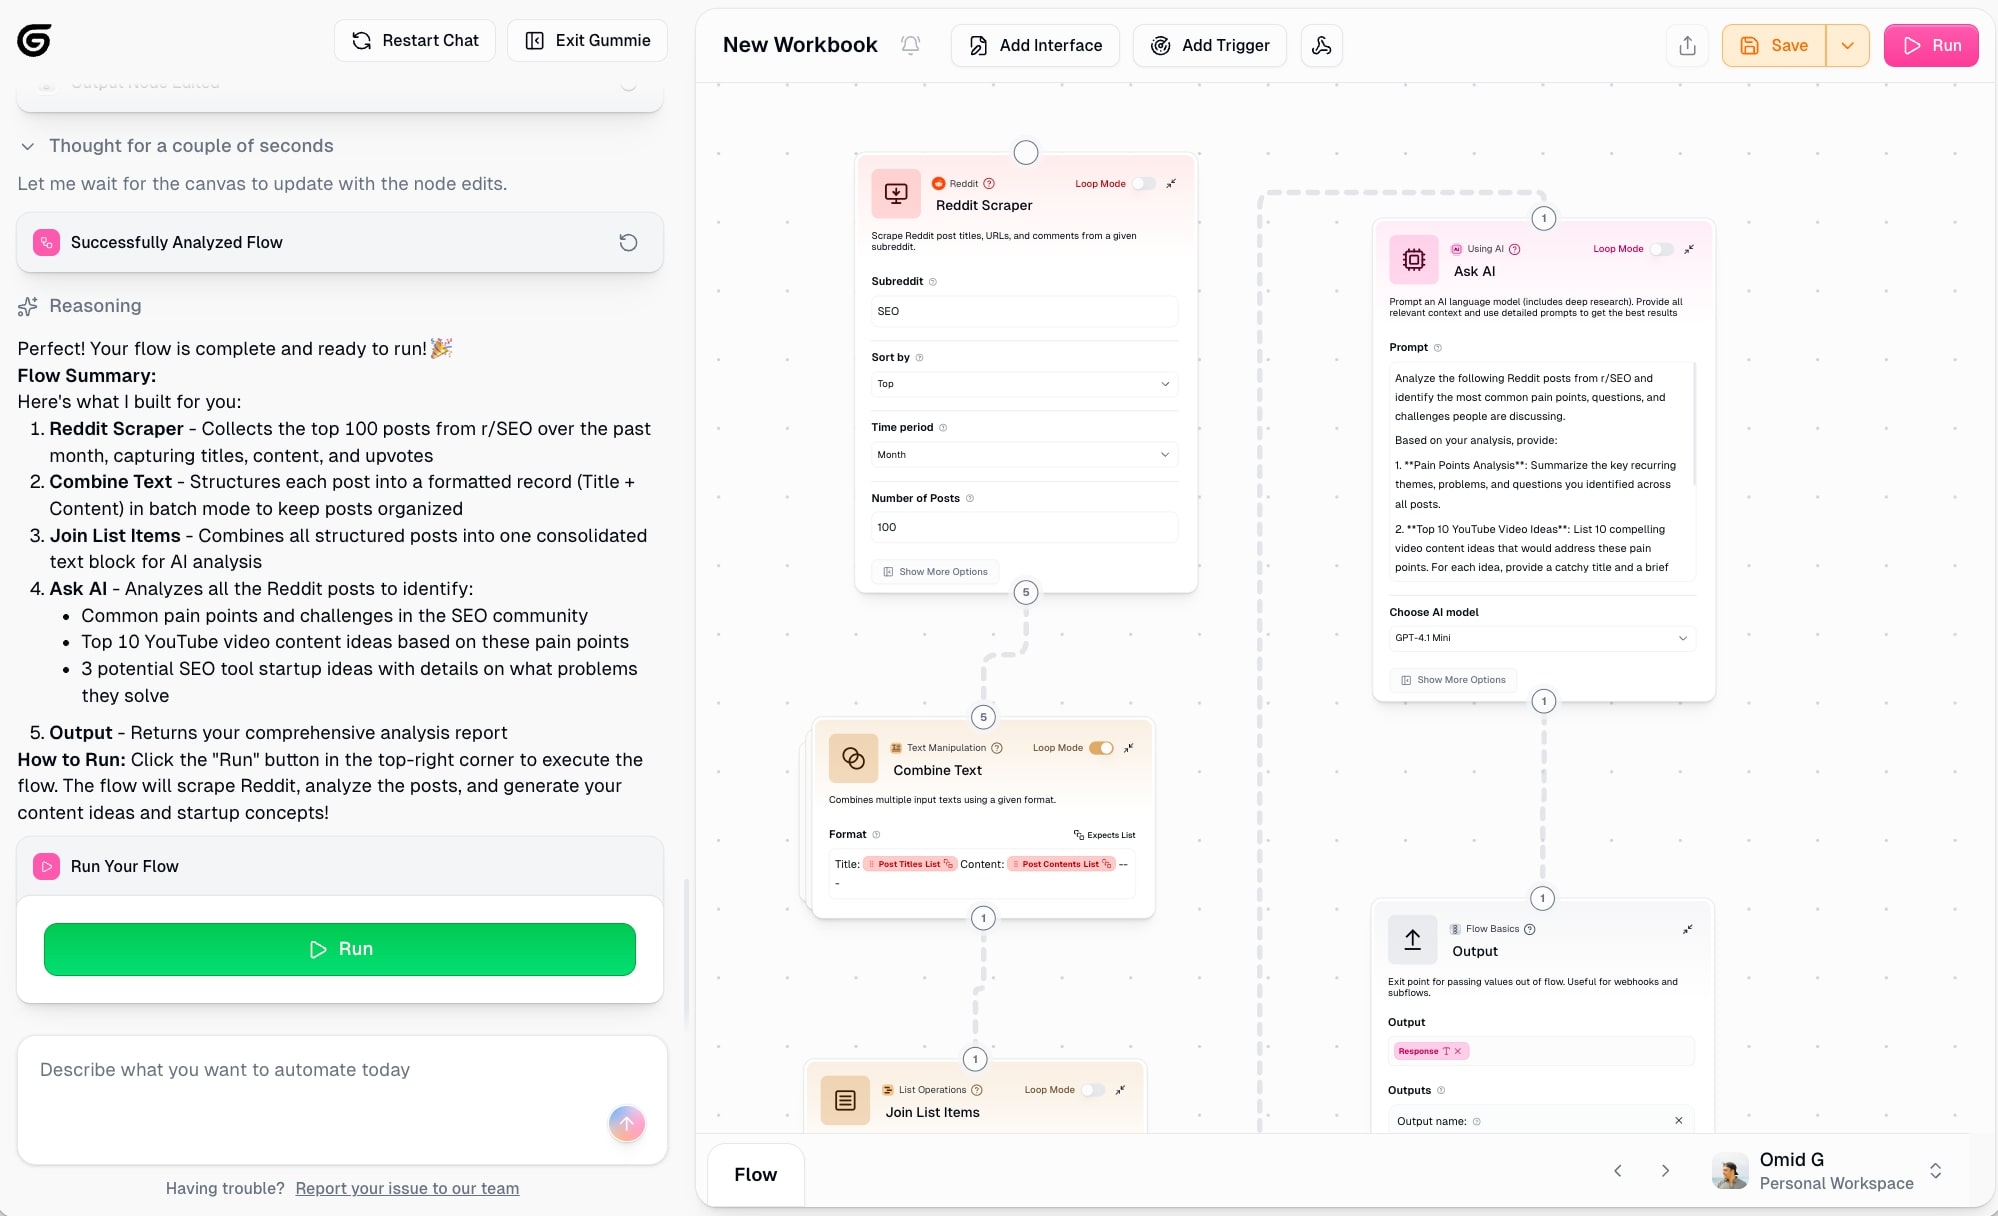Screen dimensions: 1998x1216
Task: Click the Exit Gummie button
Action: pos(587,40)
